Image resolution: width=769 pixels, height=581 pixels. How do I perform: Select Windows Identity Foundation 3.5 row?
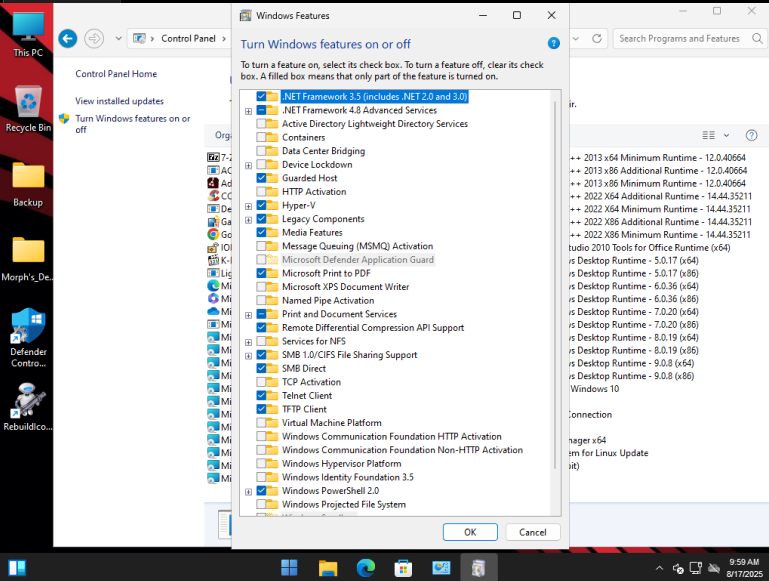click(347, 477)
